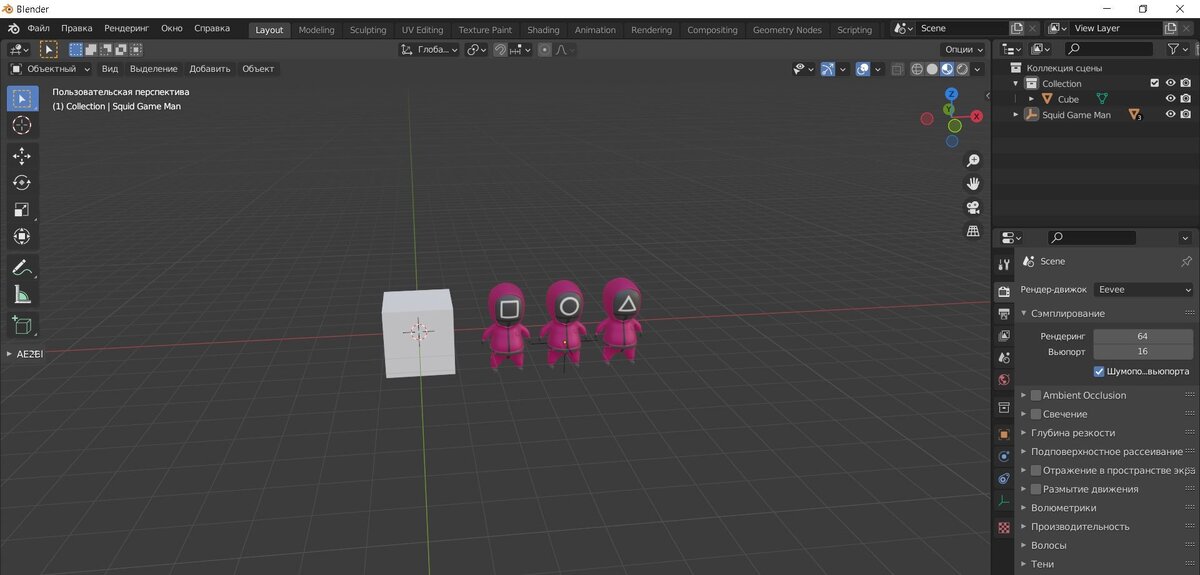This screenshot has width=1200, height=575.
Task: Toggle camera view with the camera icon
Action: tap(973, 208)
